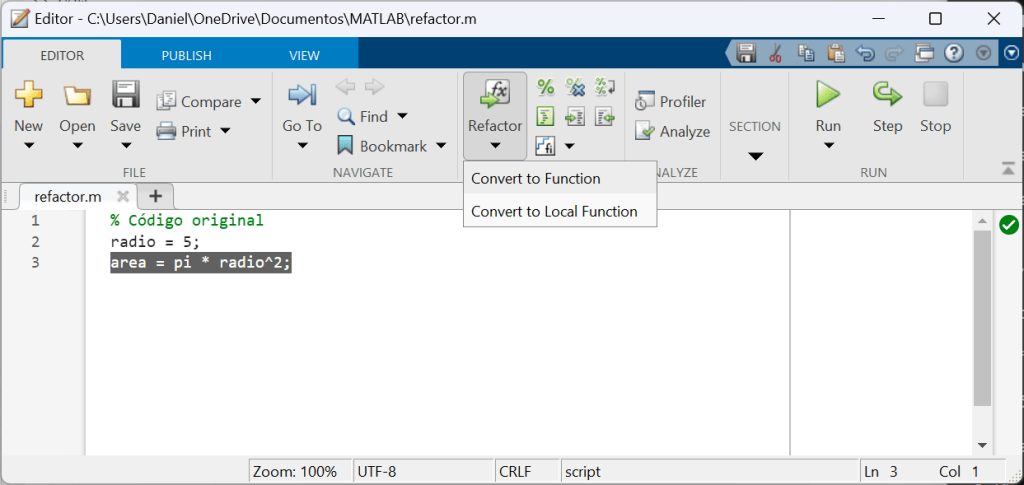
Task: Select Convert to Function menu item
Action: click(536, 179)
